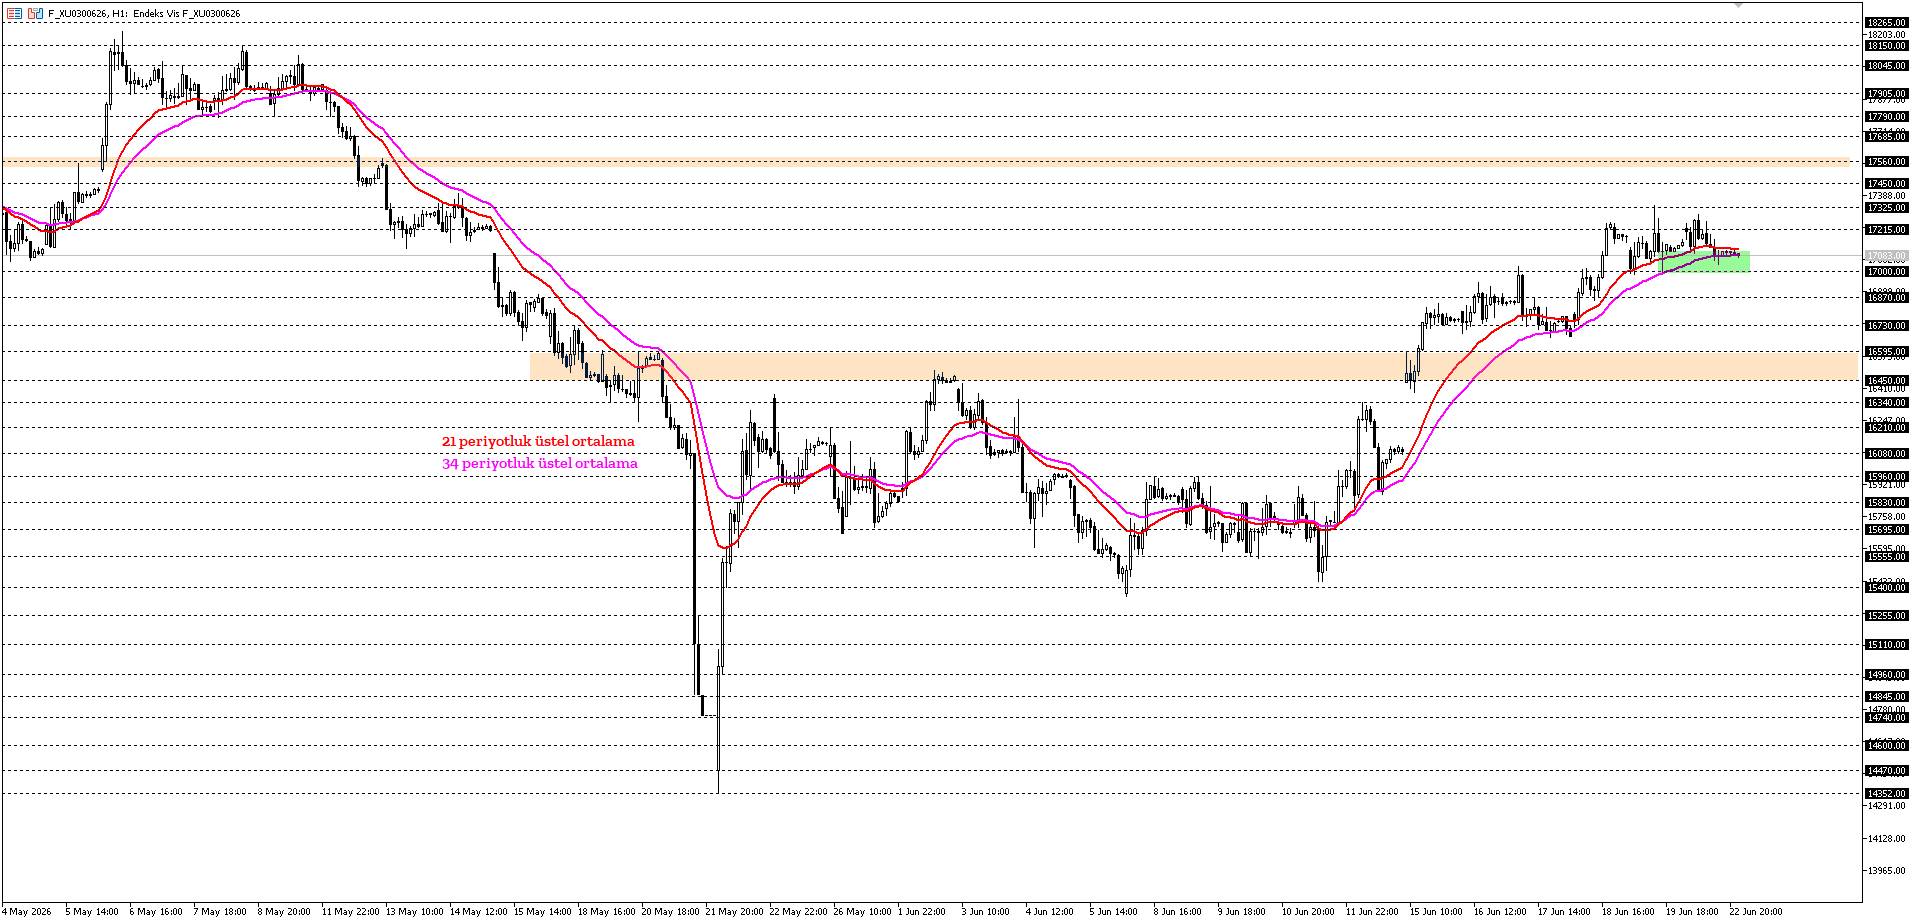Select the wide orange zone around 16450–16595
This screenshot has width=1920, height=923.
[1194, 366]
